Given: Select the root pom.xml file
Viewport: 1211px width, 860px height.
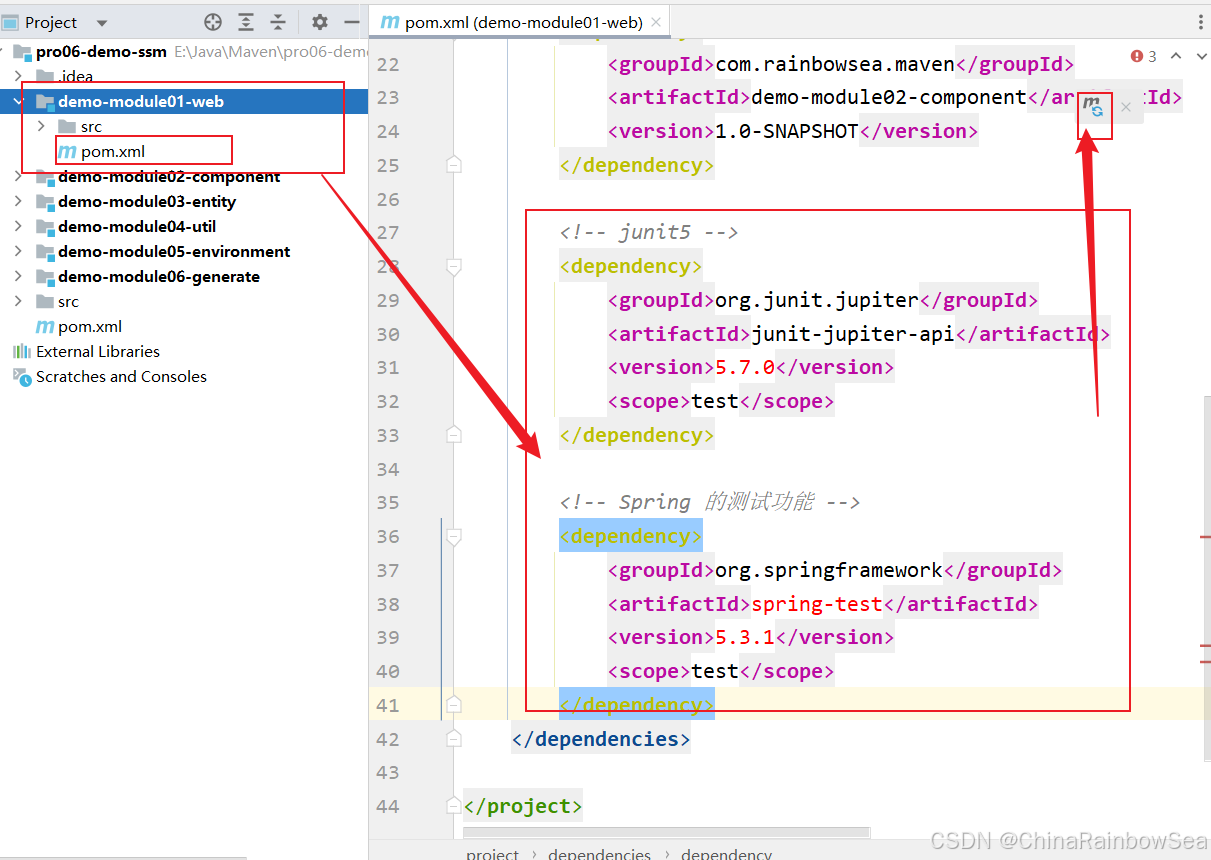Looking at the screenshot, I should click(x=90, y=326).
